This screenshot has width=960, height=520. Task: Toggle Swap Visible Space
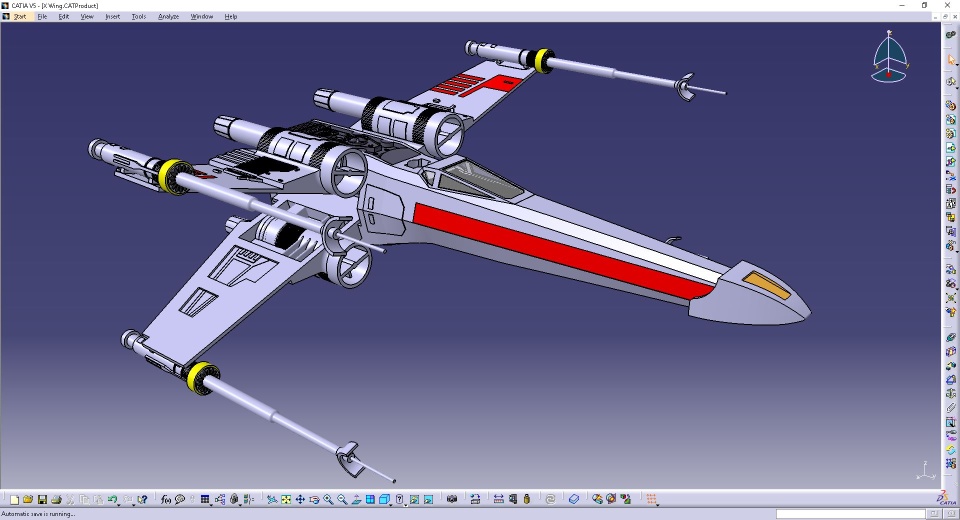click(x=429, y=500)
